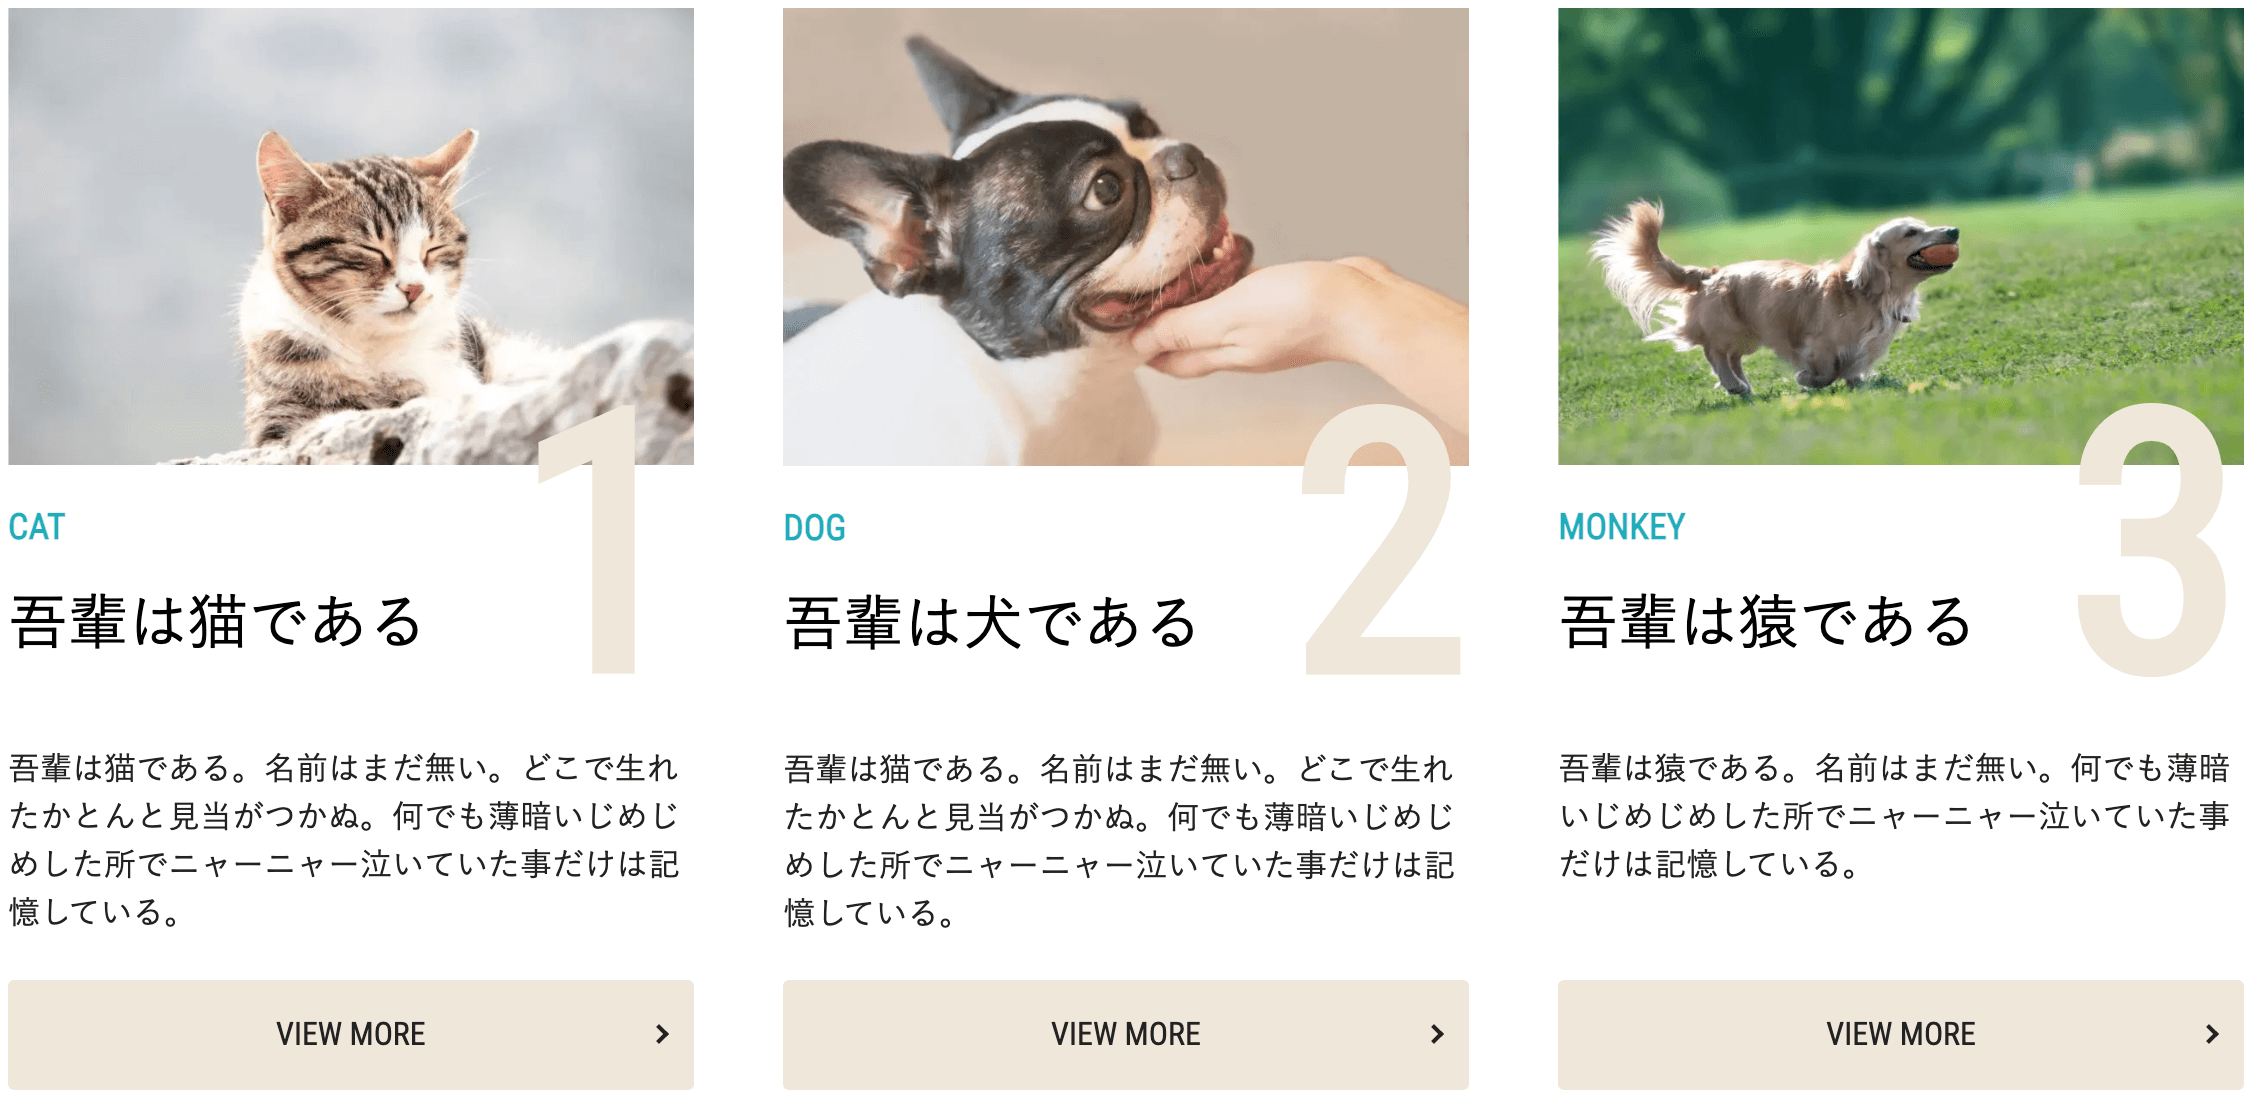Open the sleeping cat photo
Screen dimensions: 2254x1100
[x=351, y=236]
